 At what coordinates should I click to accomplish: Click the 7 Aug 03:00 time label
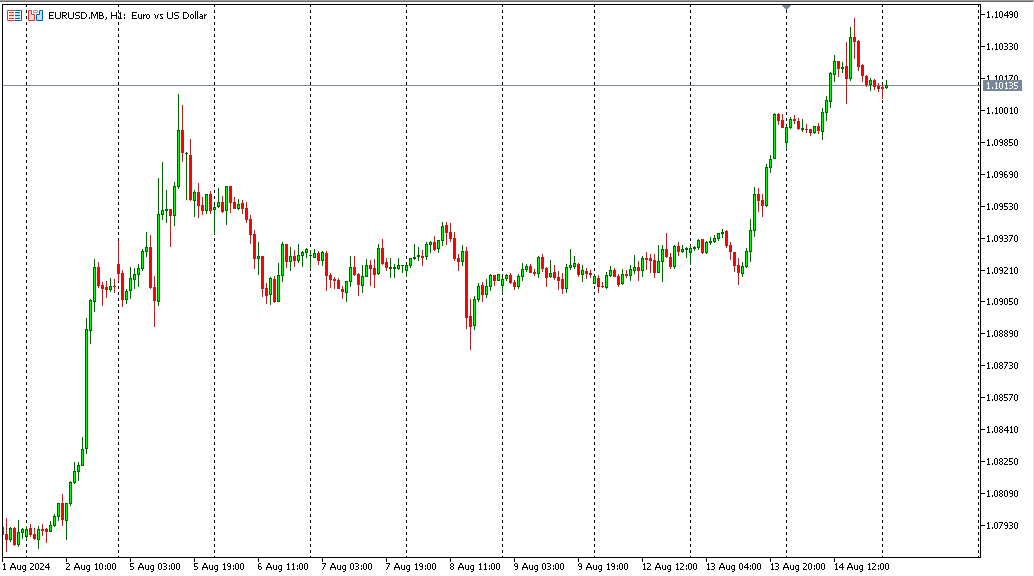[347, 566]
